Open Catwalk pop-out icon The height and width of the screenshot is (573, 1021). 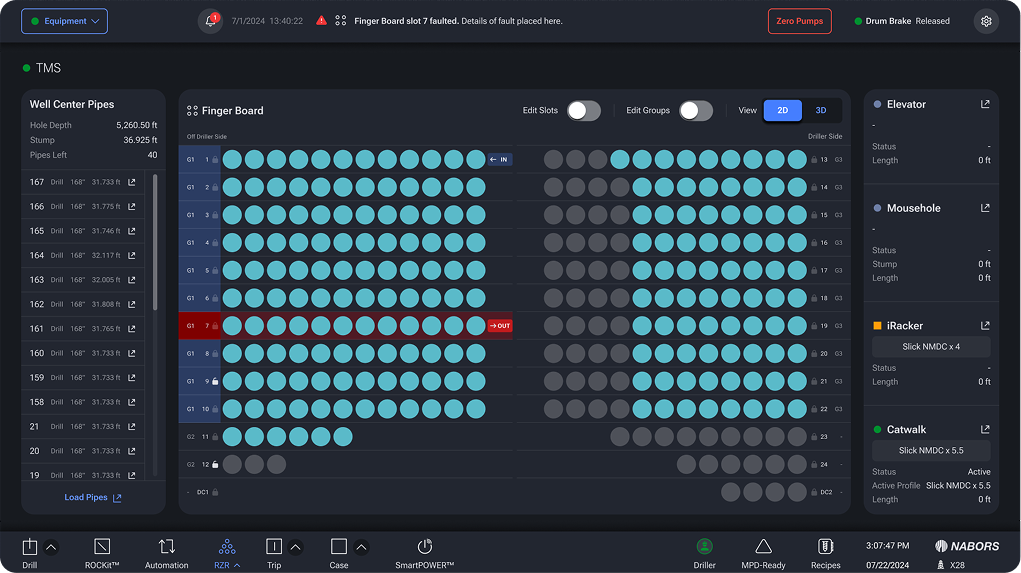click(x=985, y=430)
